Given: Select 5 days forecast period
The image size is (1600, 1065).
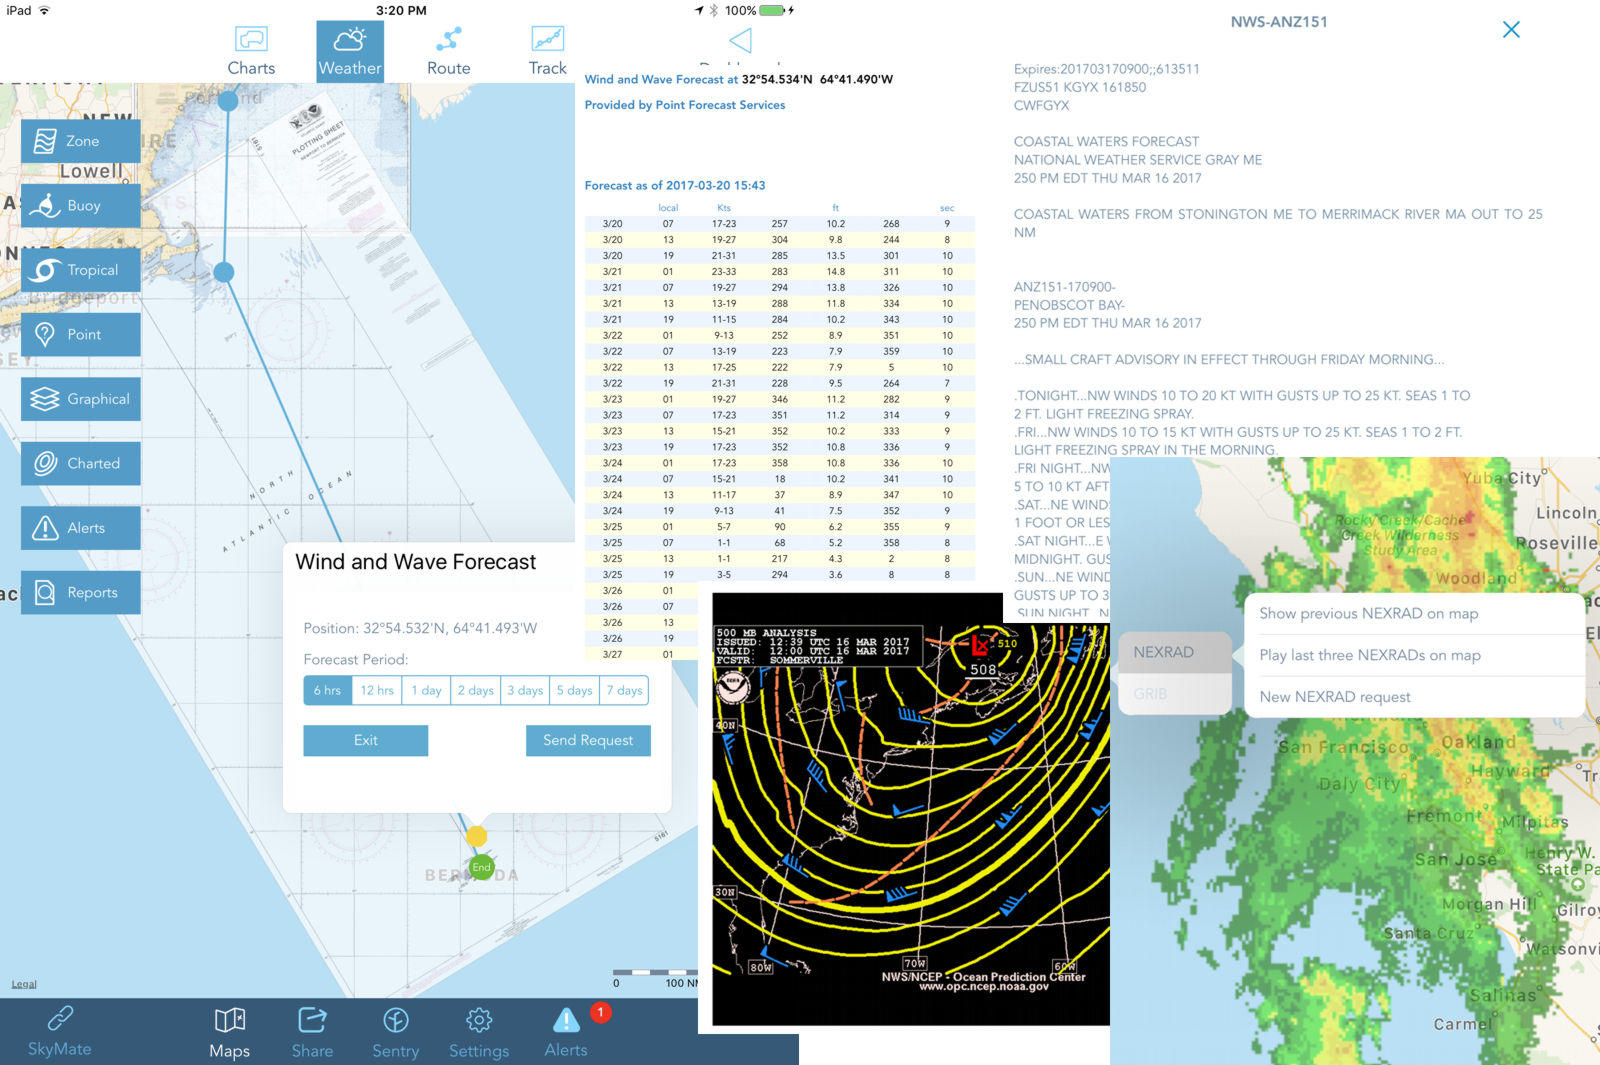Looking at the screenshot, I should click(x=574, y=690).
